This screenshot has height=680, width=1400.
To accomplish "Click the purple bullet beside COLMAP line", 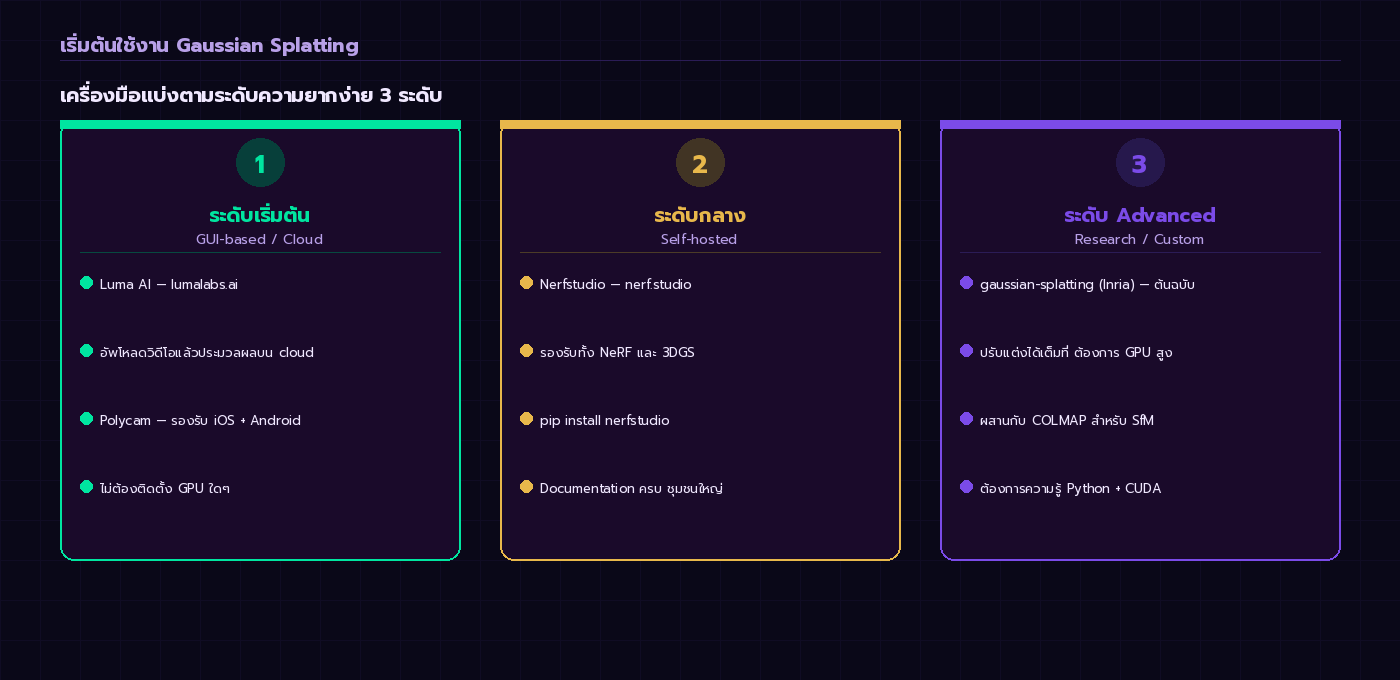I will [x=966, y=419].
